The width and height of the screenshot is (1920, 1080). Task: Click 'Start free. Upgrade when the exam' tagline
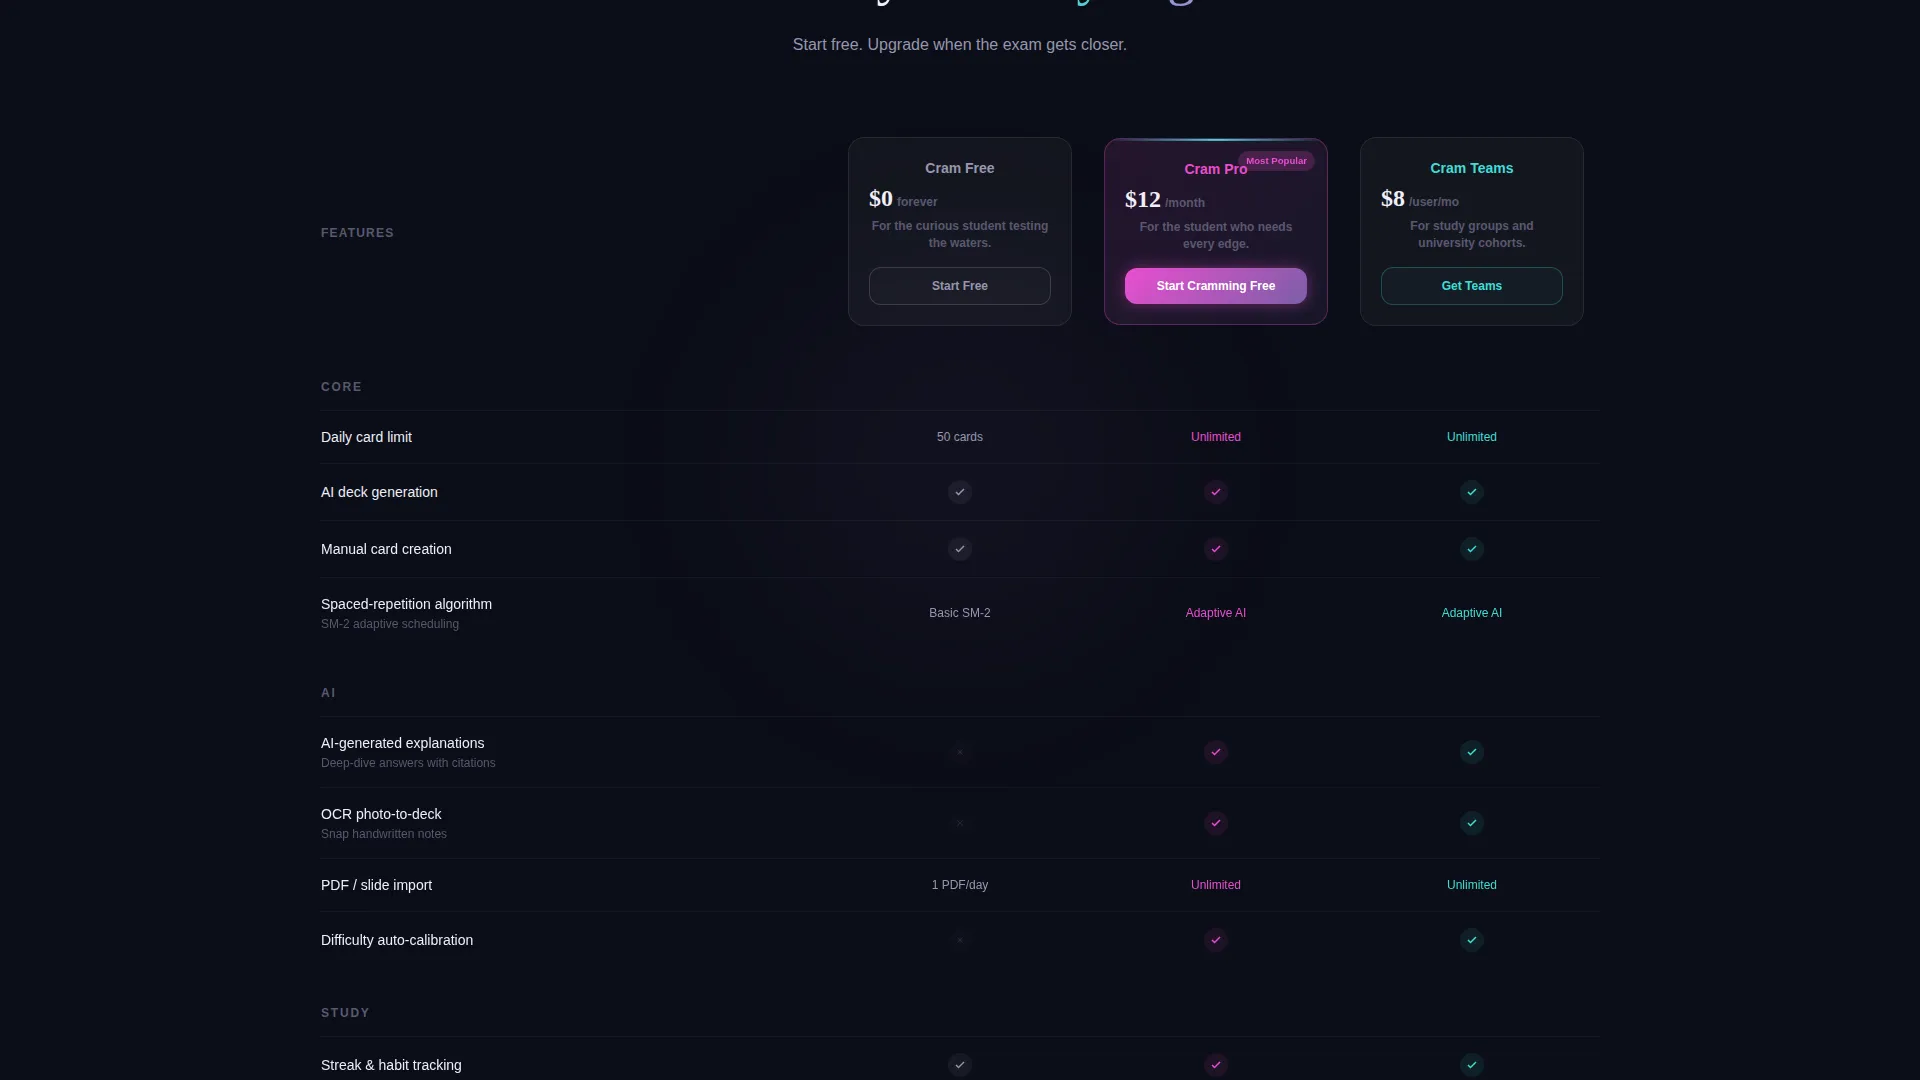[959, 45]
